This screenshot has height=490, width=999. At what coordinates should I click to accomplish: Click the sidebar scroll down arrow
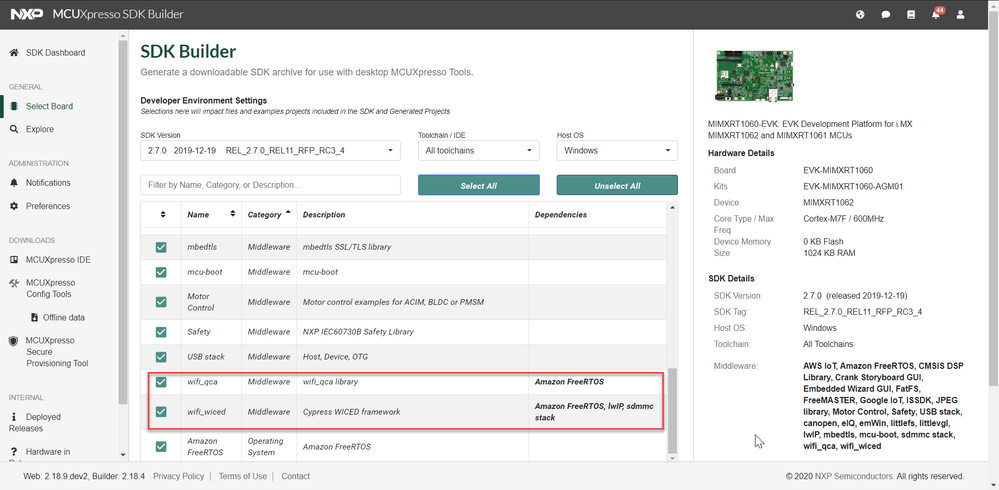123,454
